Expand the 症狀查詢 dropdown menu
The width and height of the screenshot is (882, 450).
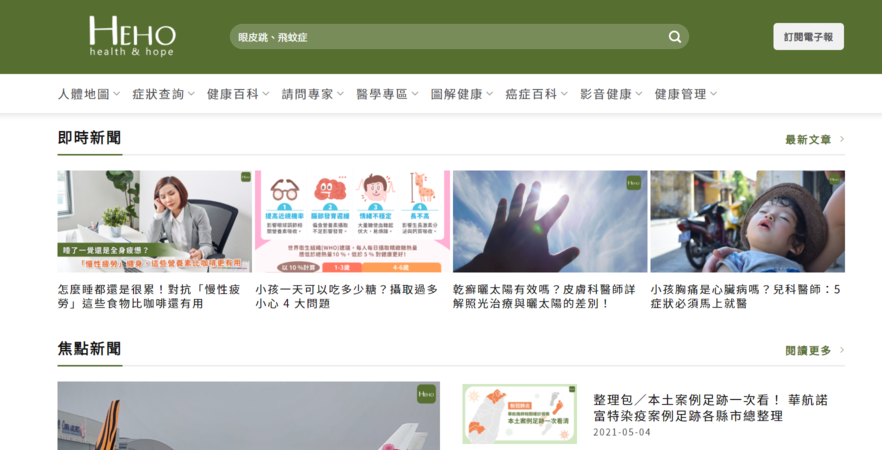[163, 94]
